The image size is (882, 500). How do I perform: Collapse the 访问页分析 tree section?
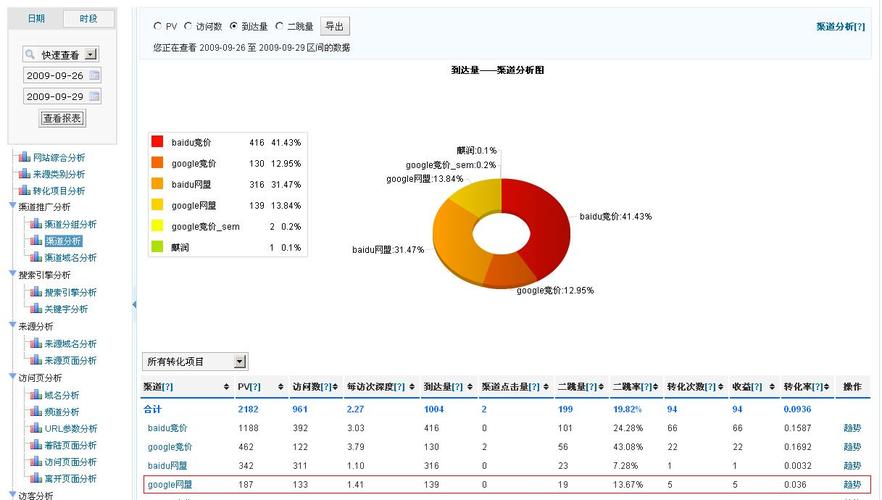click(13, 376)
